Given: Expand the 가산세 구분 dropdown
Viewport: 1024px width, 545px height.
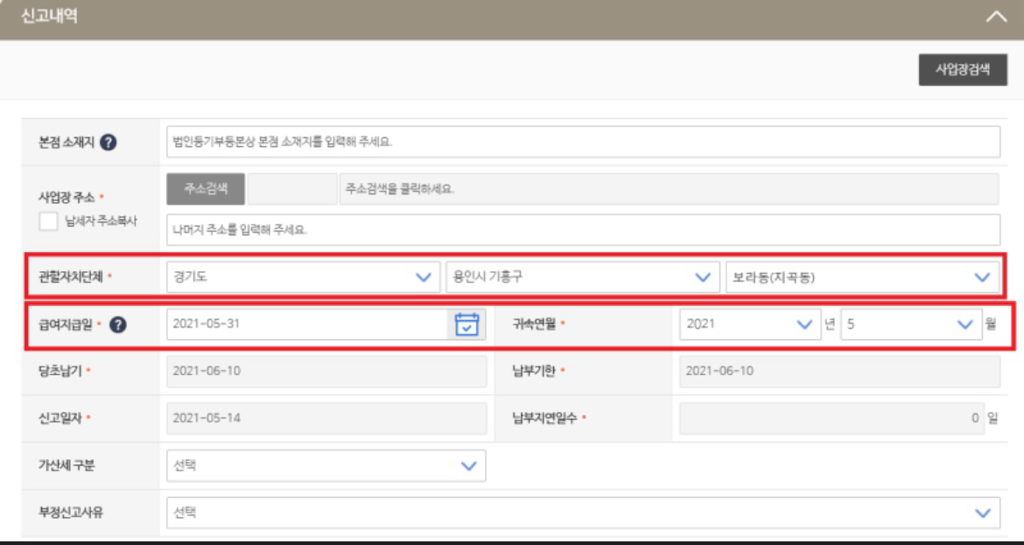Looking at the screenshot, I should tap(326, 465).
